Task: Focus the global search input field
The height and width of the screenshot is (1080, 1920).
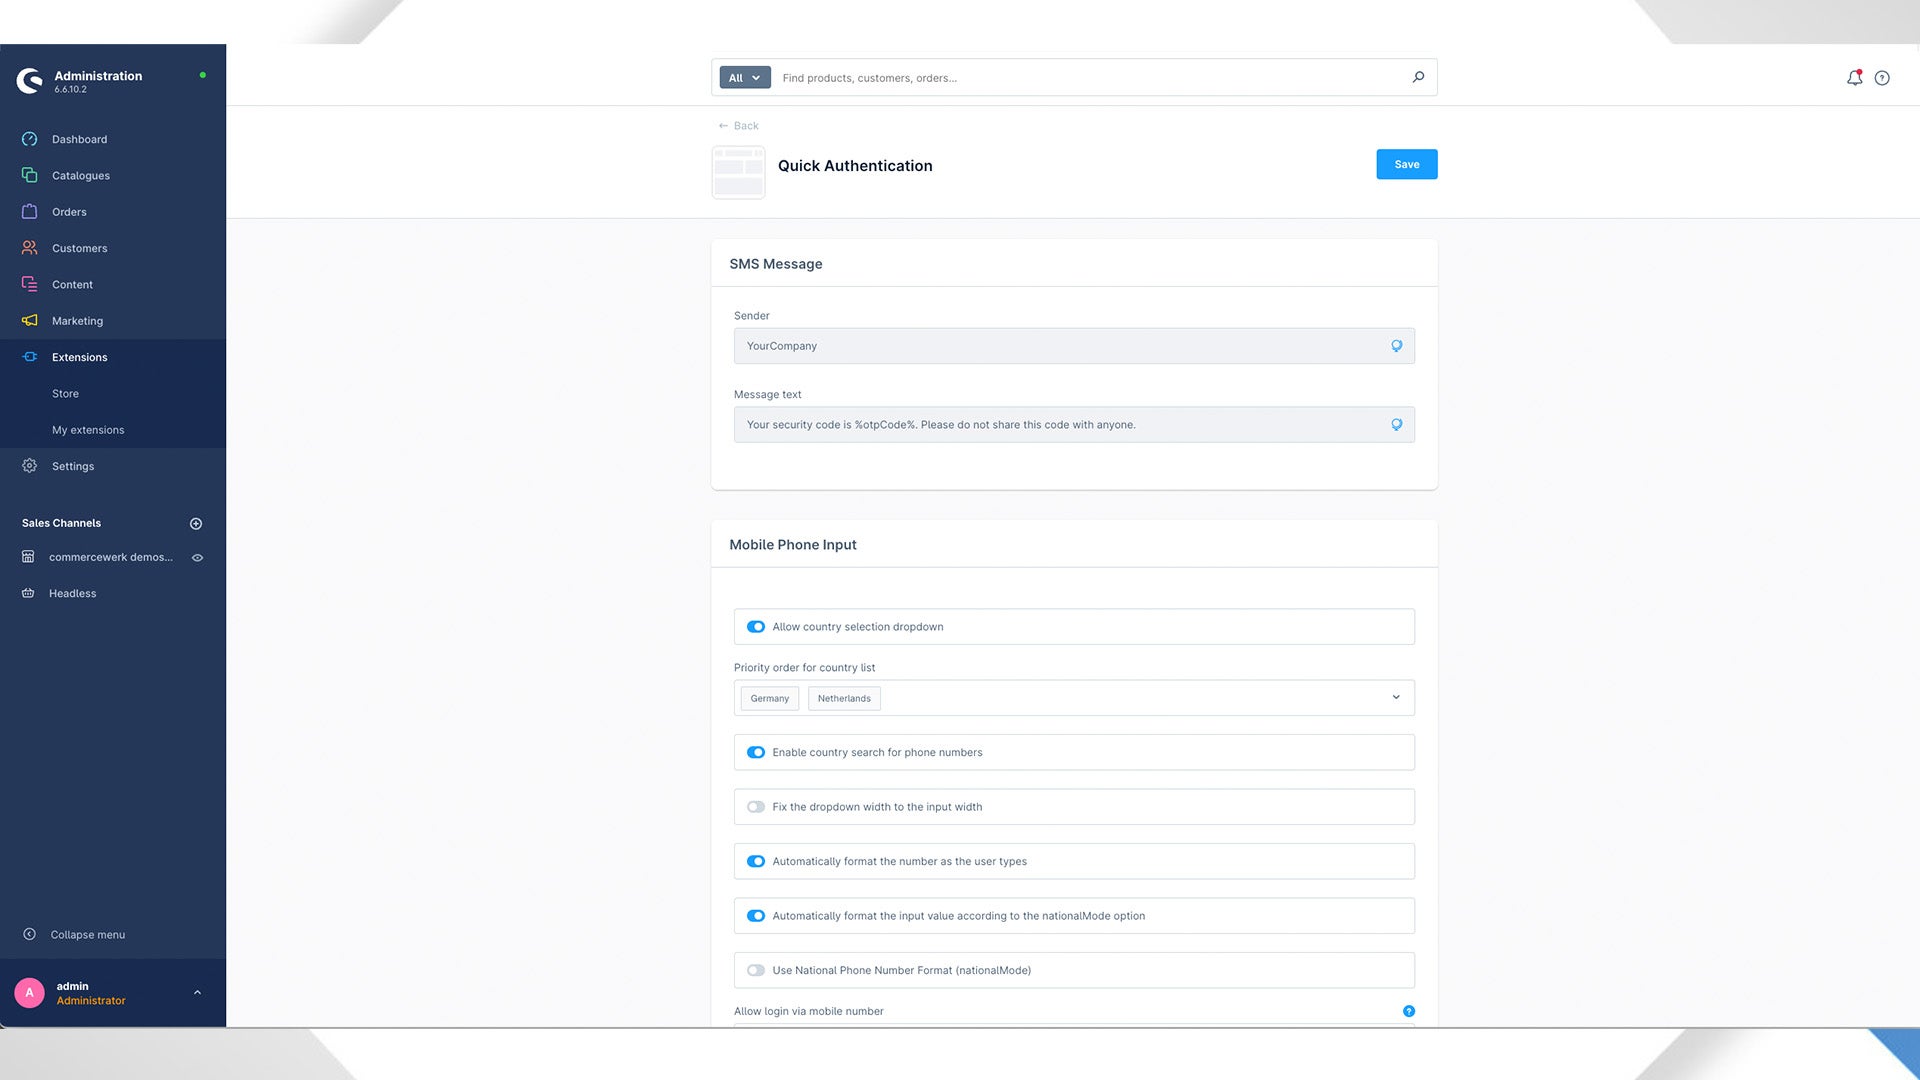Action: point(1090,78)
